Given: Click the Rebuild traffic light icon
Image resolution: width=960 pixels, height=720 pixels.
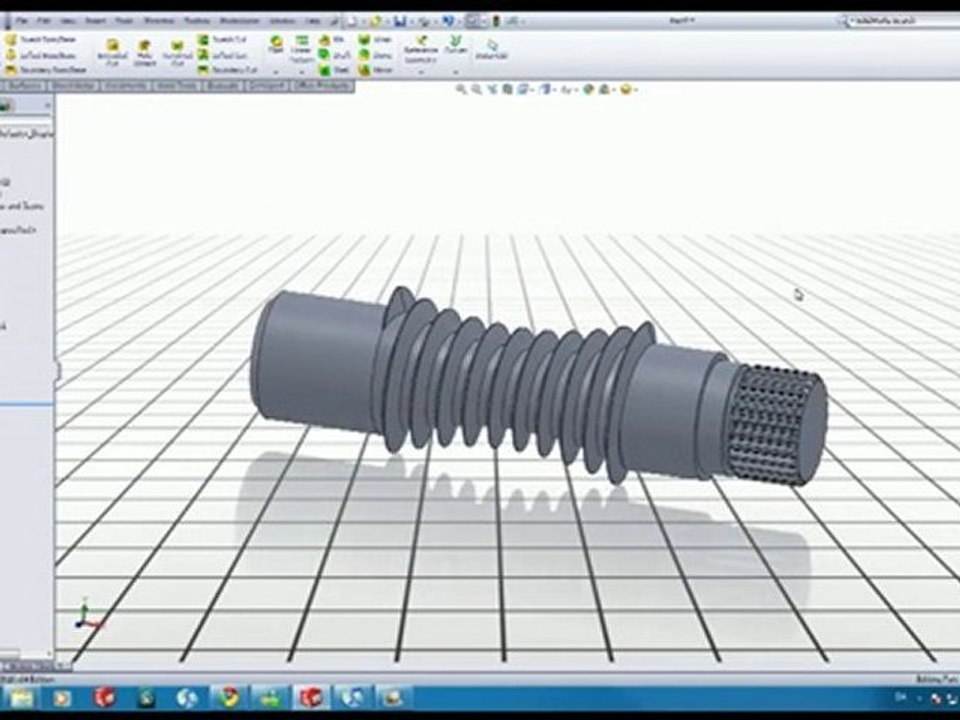Looking at the screenshot, I should coord(496,21).
